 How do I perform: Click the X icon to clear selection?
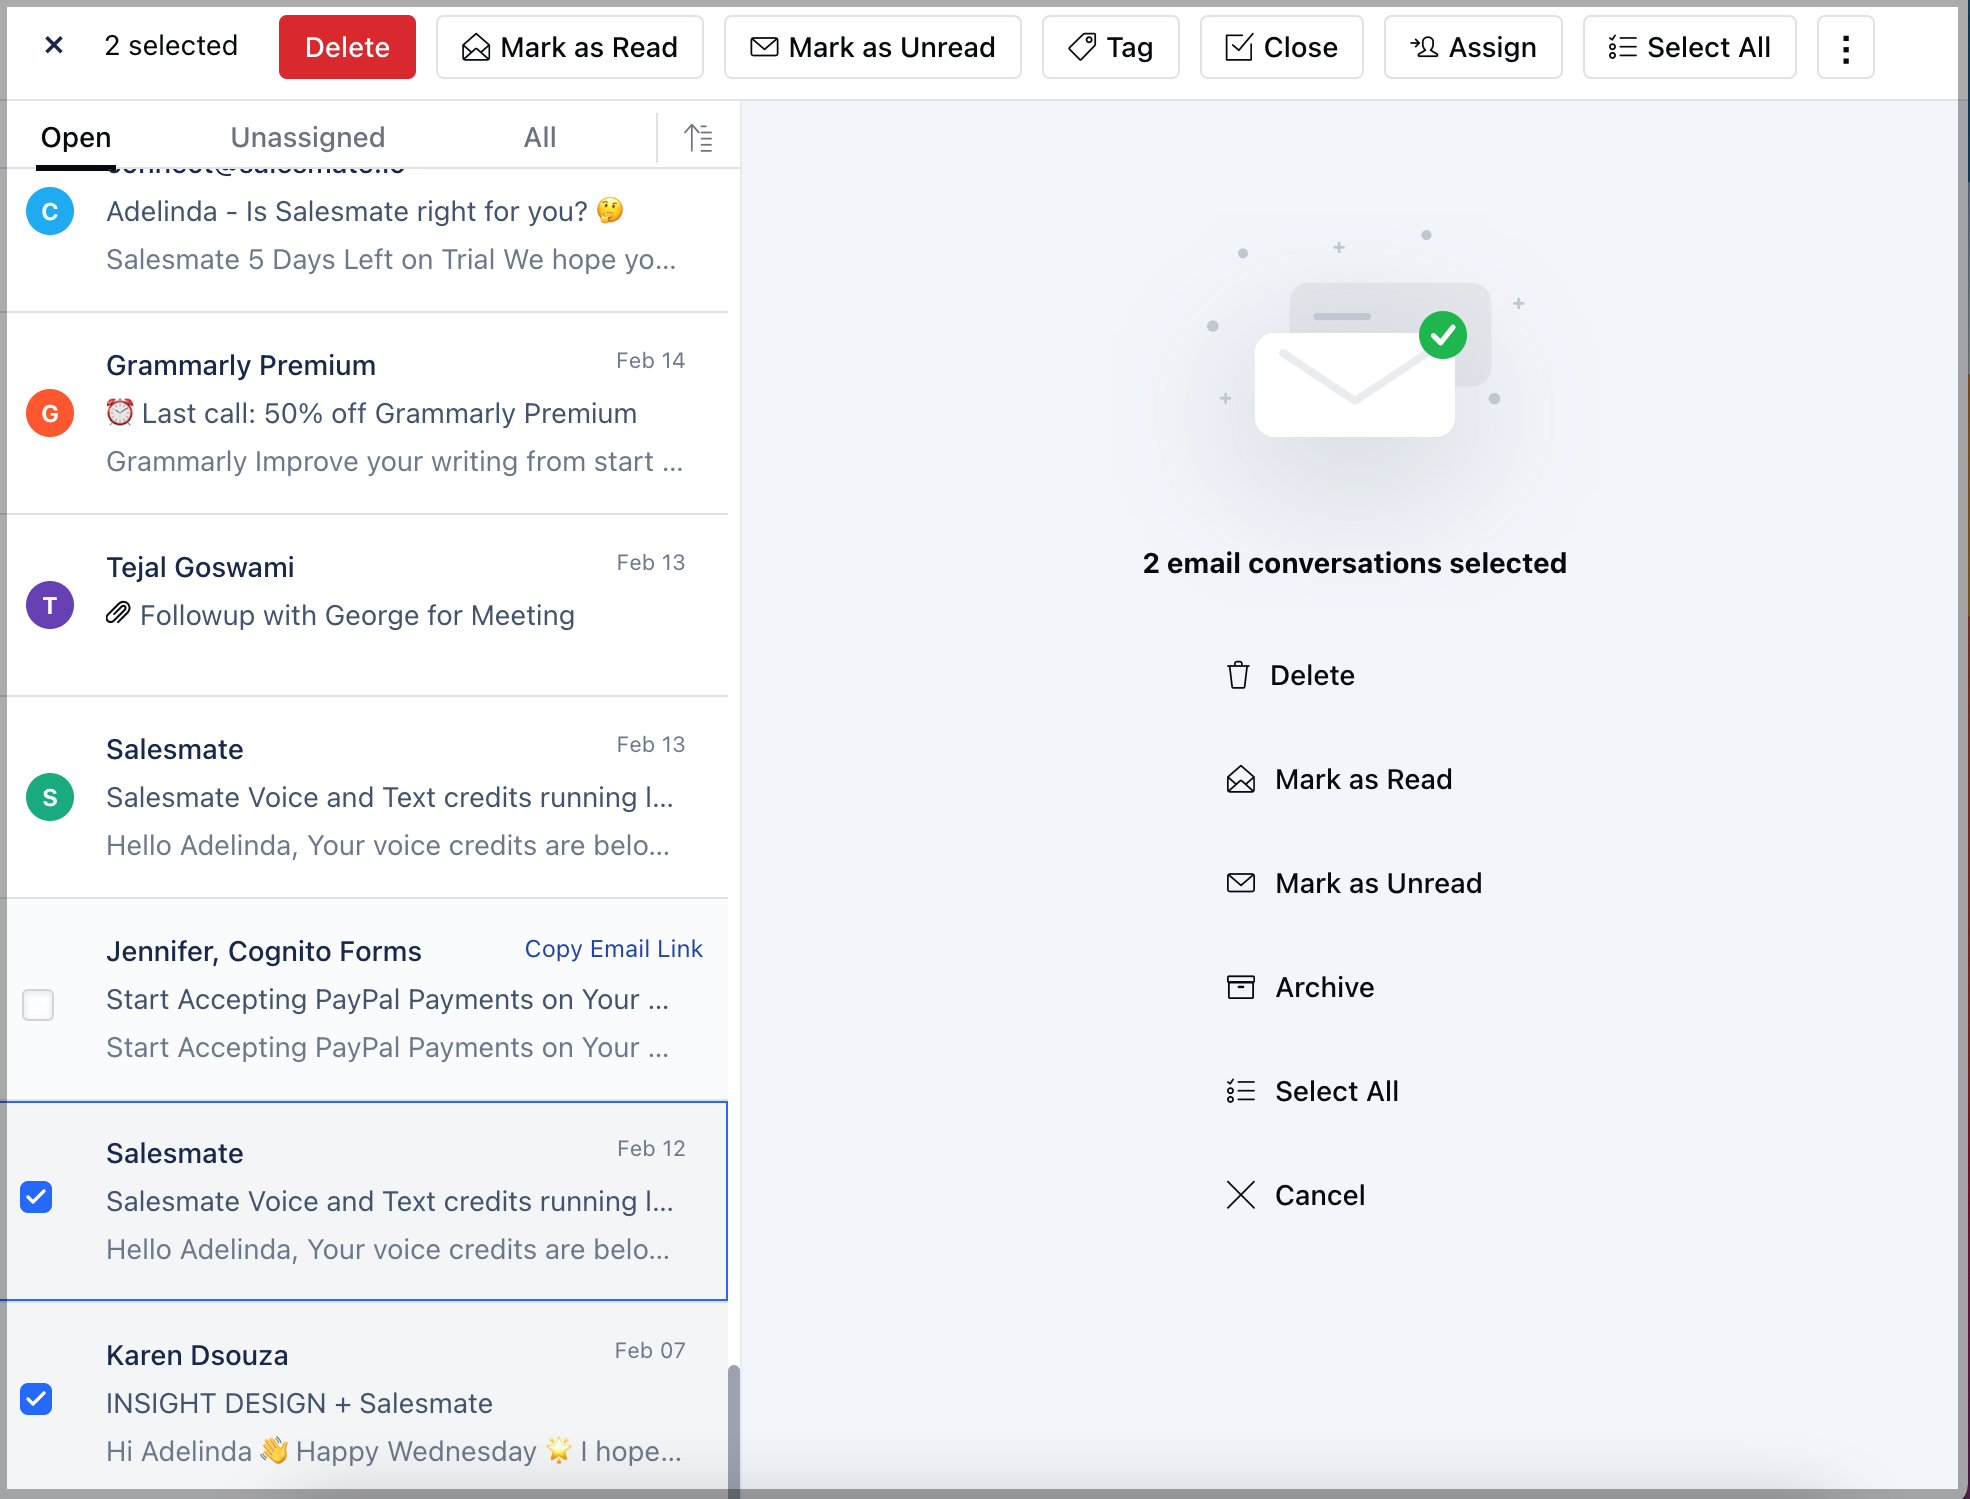coord(54,46)
